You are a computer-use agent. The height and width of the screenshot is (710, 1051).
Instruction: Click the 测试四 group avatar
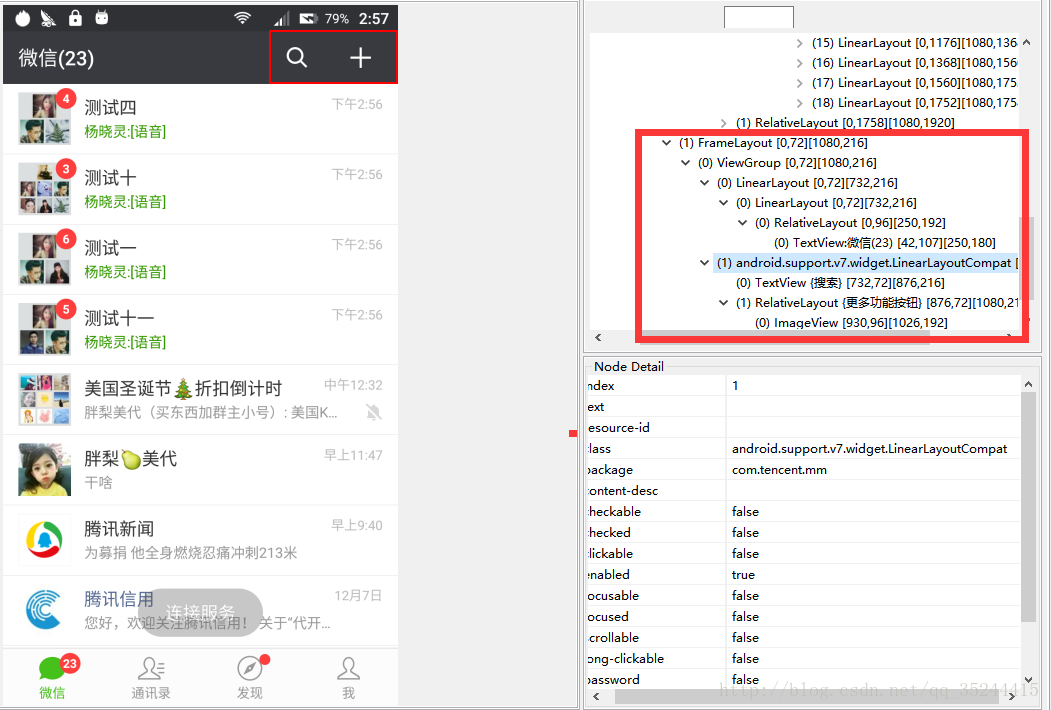[x=44, y=119]
